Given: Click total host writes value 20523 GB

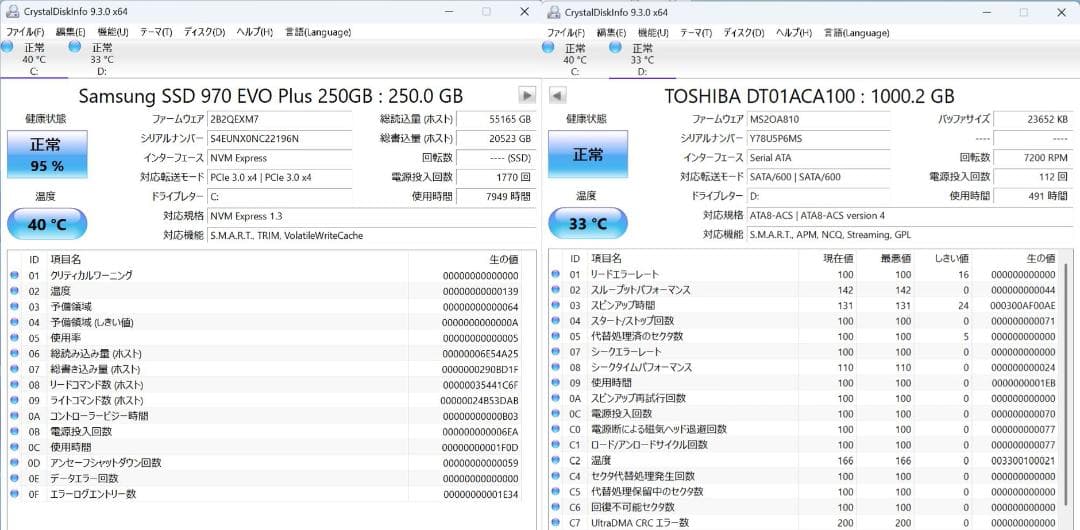Looking at the screenshot, I should pyautogui.click(x=495, y=139).
